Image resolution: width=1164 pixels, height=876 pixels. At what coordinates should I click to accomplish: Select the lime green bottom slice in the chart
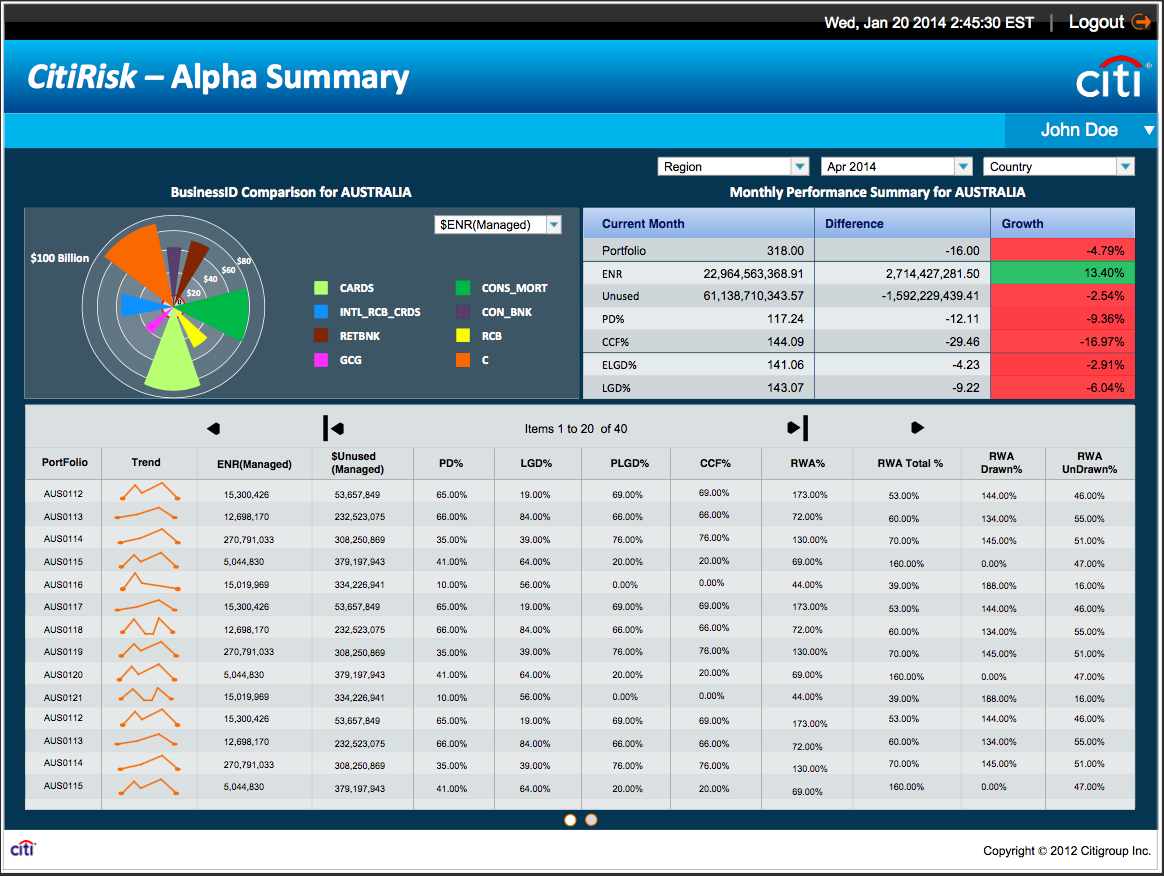172,356
